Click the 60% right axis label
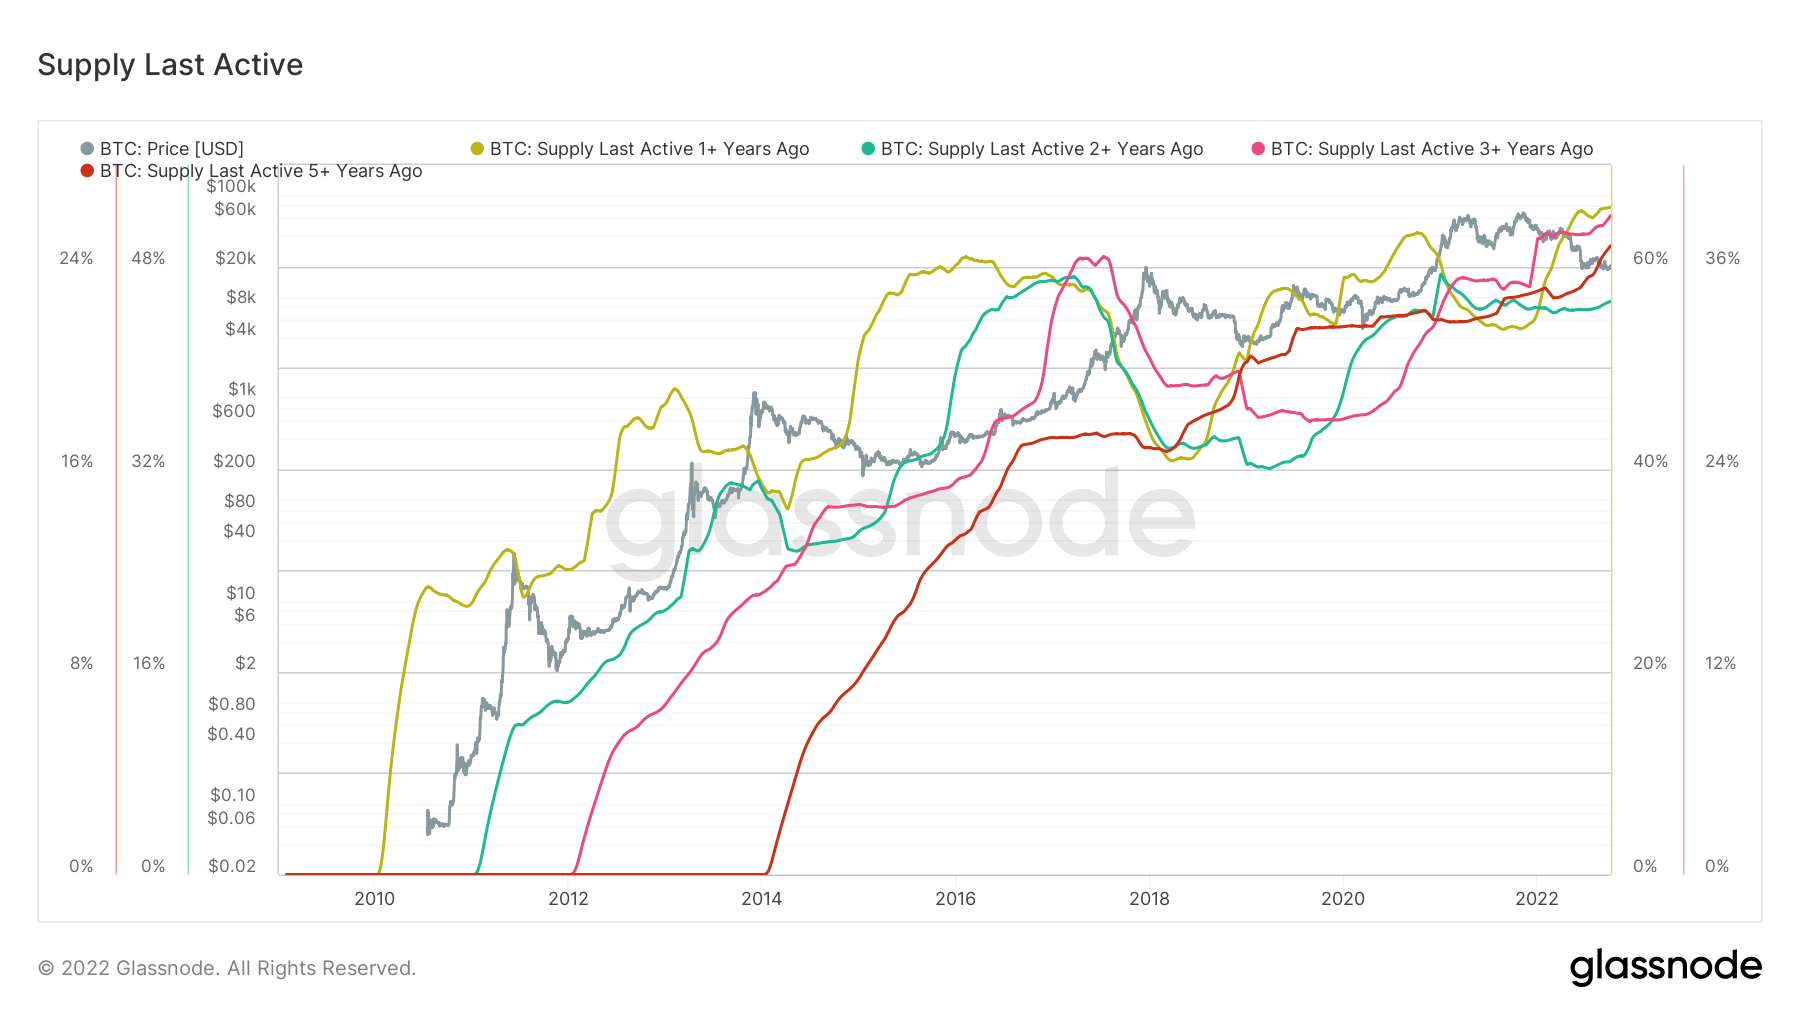Viewport: 1800px width, 1013px height. [1650, 258]
